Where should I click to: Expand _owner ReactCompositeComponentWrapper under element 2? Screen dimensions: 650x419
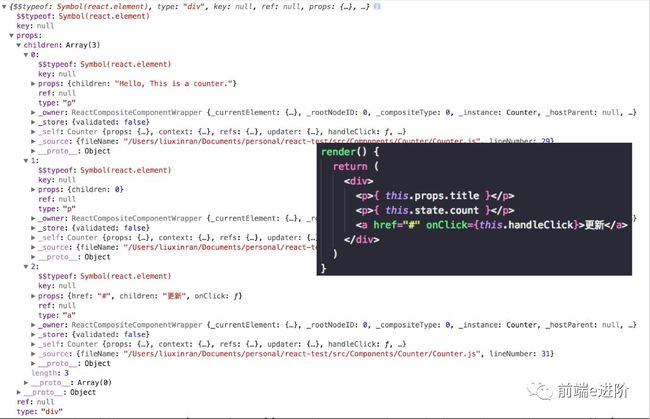[x=33, y=325]
